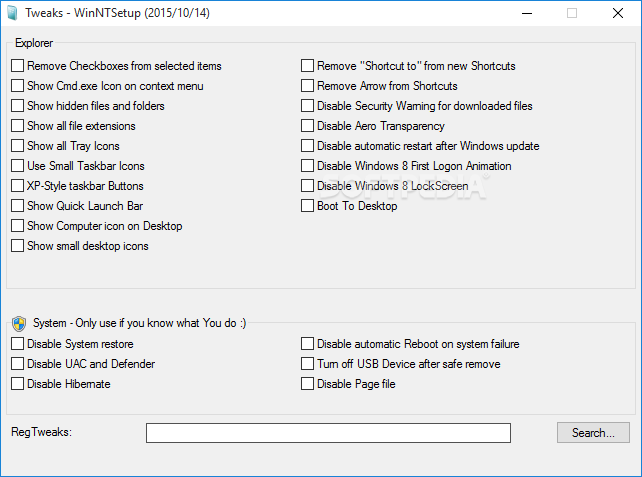This screenshot has width=642, height=477.
Task: Open the Search... file browser button
Action: click(x=593, y=433)
